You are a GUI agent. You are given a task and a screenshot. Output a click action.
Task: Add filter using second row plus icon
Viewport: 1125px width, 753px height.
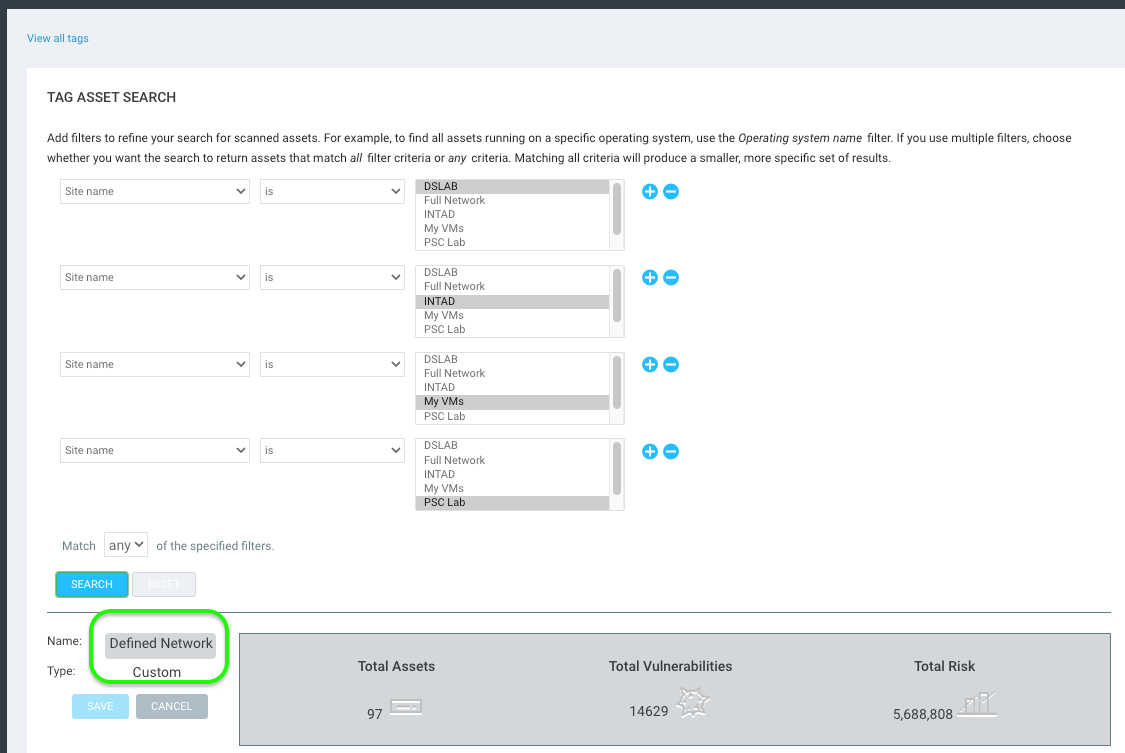coord(650,277)
